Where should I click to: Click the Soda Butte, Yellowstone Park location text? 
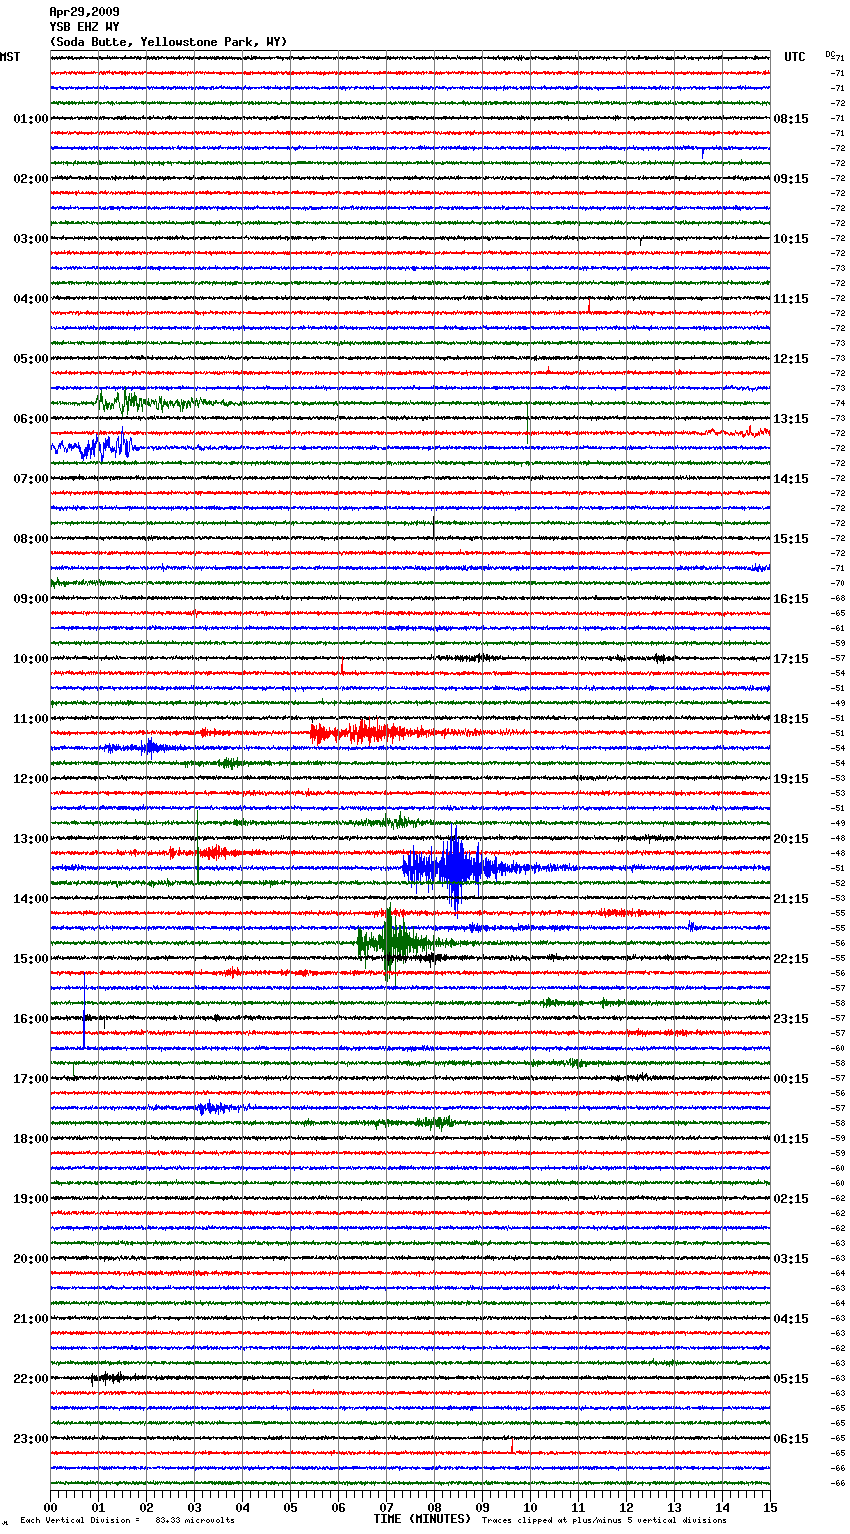pyautogui.click(x=168, y=42)
